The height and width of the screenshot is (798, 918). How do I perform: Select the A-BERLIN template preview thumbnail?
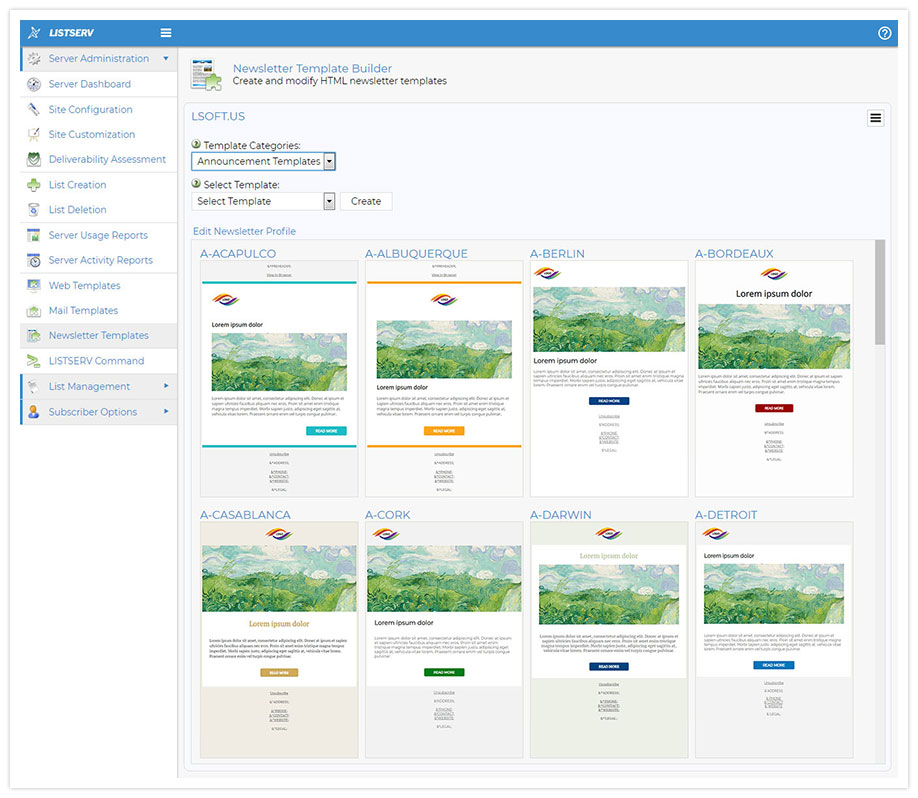[609, 379]
